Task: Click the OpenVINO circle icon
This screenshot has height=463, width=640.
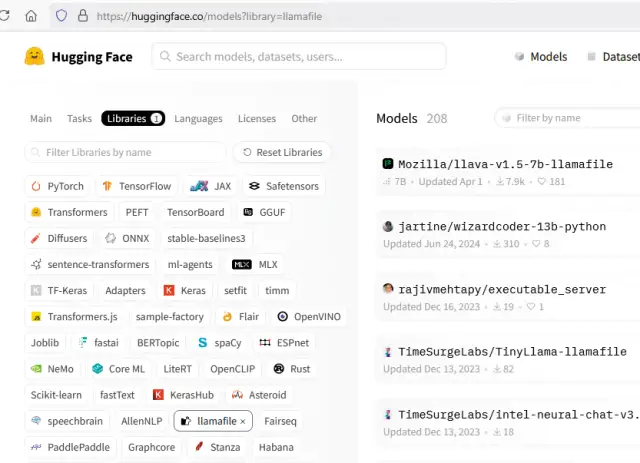Action: pyautogui.click(x=282, y=317)
